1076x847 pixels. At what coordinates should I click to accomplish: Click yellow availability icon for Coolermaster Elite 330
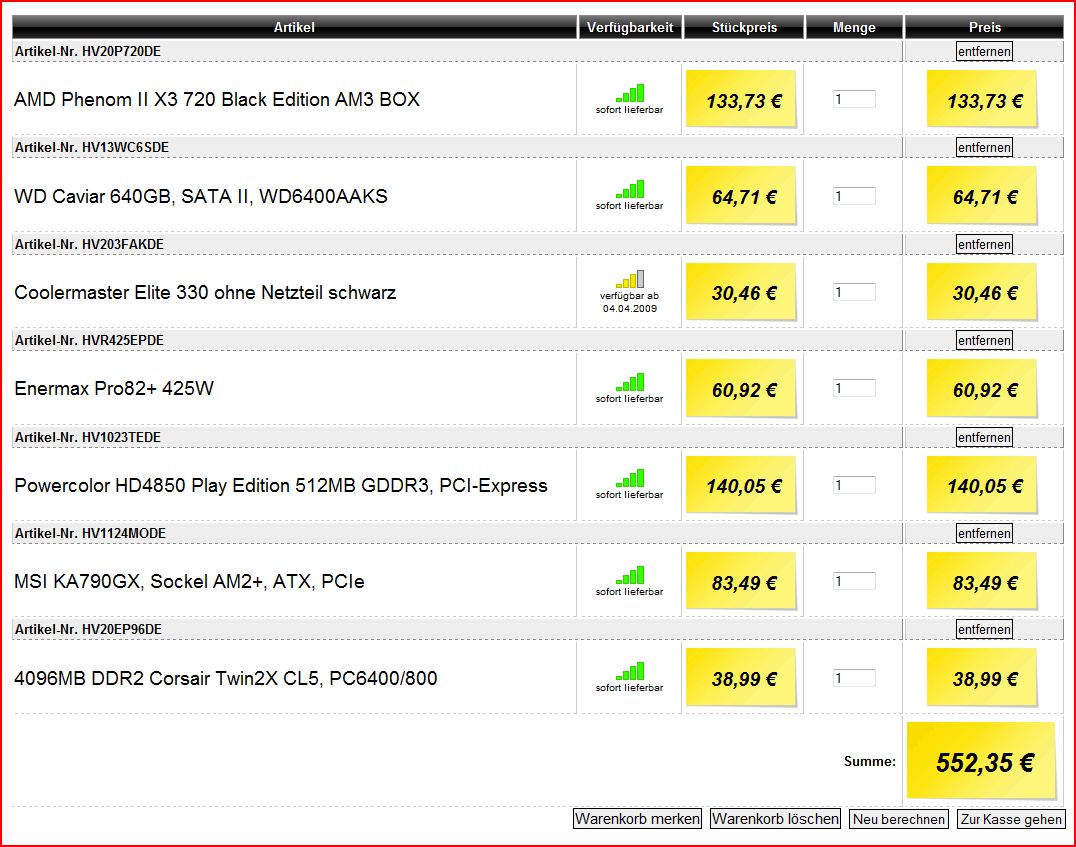(630, 279)
